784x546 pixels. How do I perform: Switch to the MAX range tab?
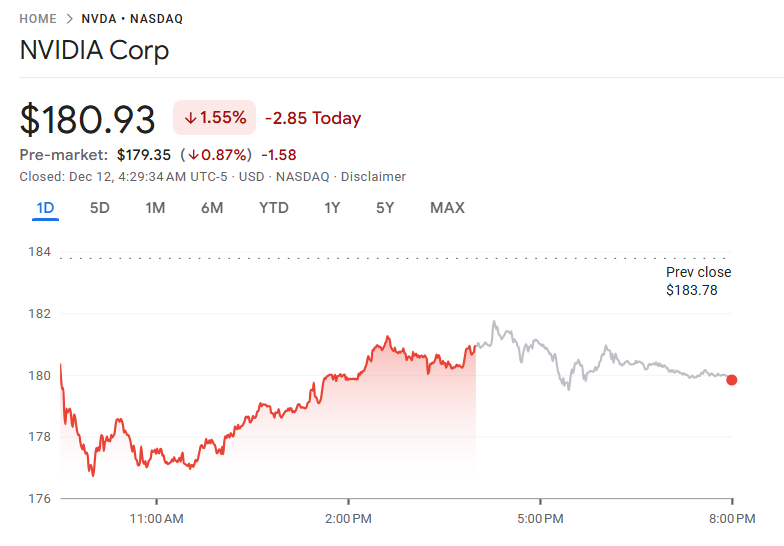click(447, 208)
